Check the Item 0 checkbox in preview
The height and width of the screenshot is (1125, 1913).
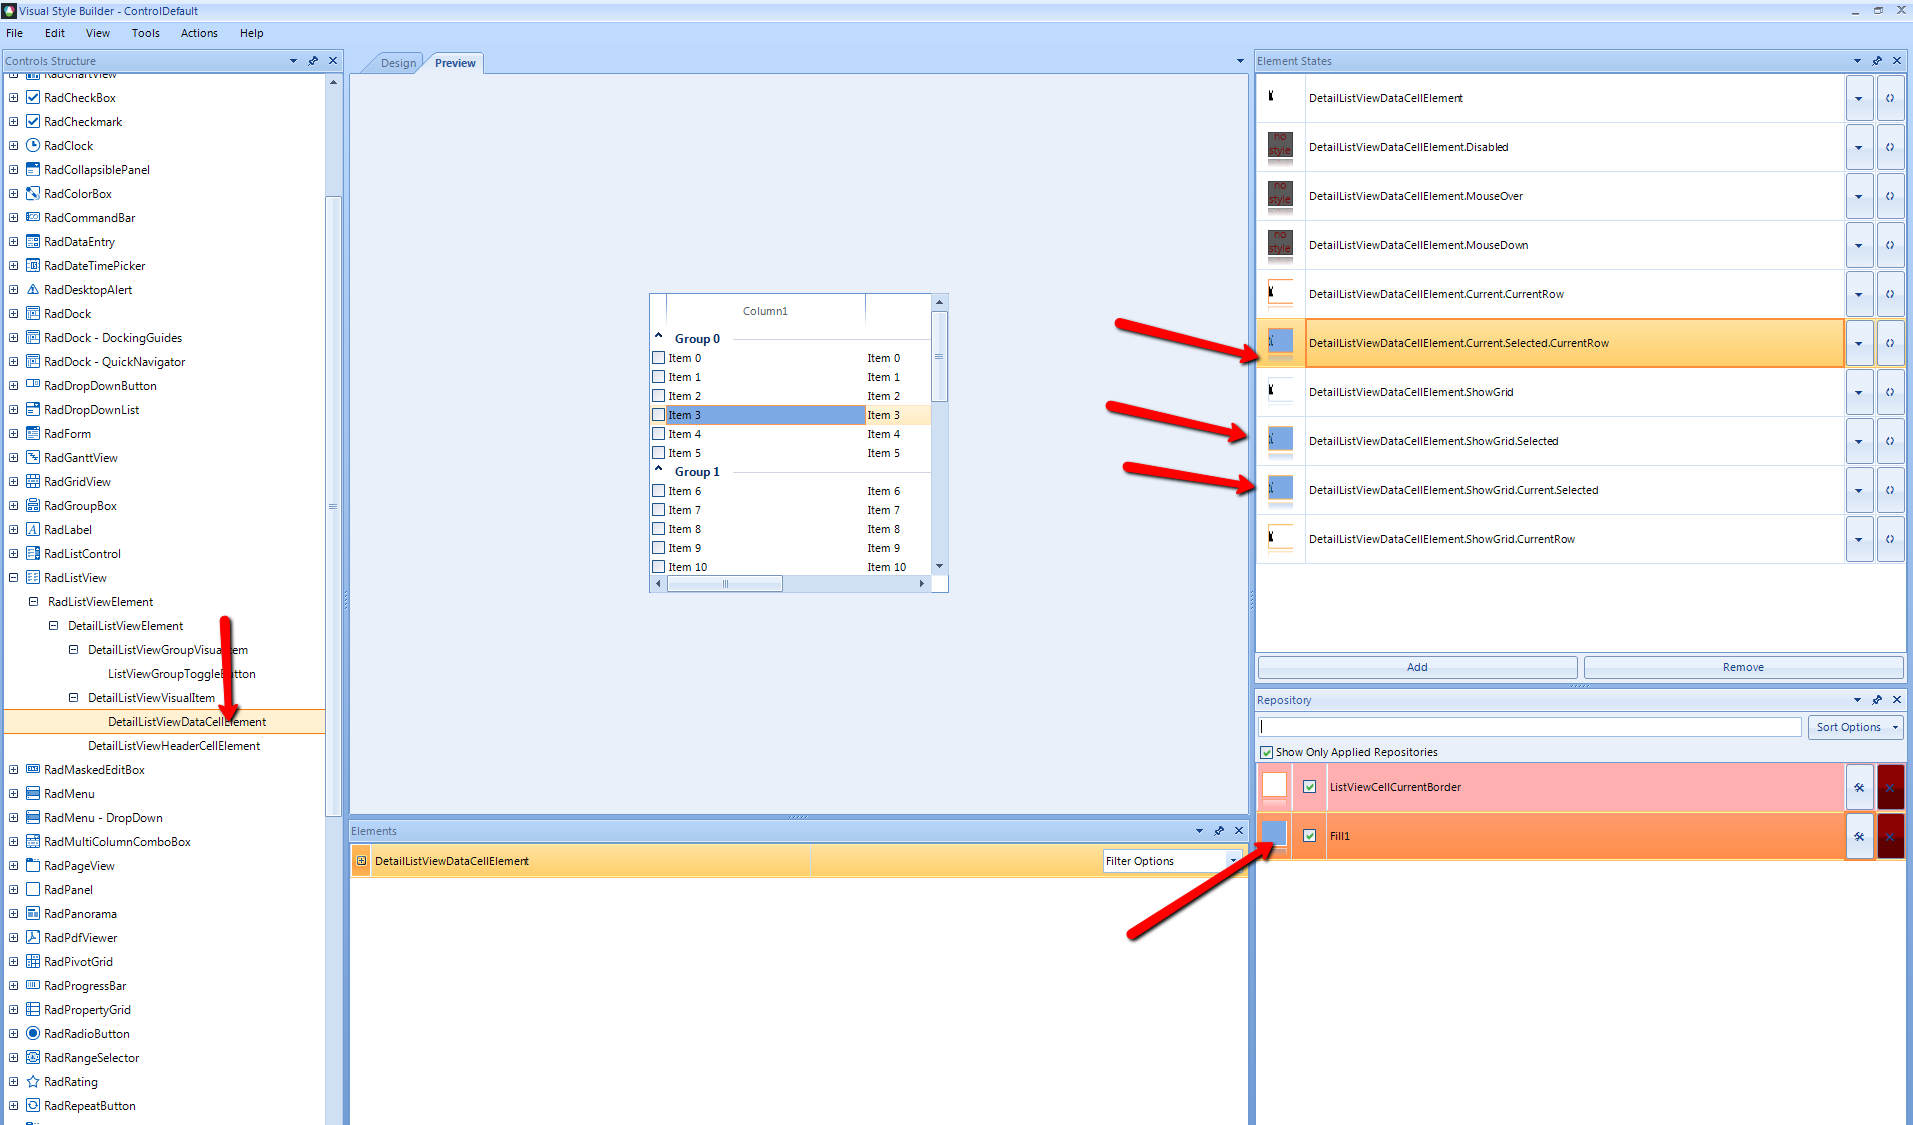pos(658,358)
